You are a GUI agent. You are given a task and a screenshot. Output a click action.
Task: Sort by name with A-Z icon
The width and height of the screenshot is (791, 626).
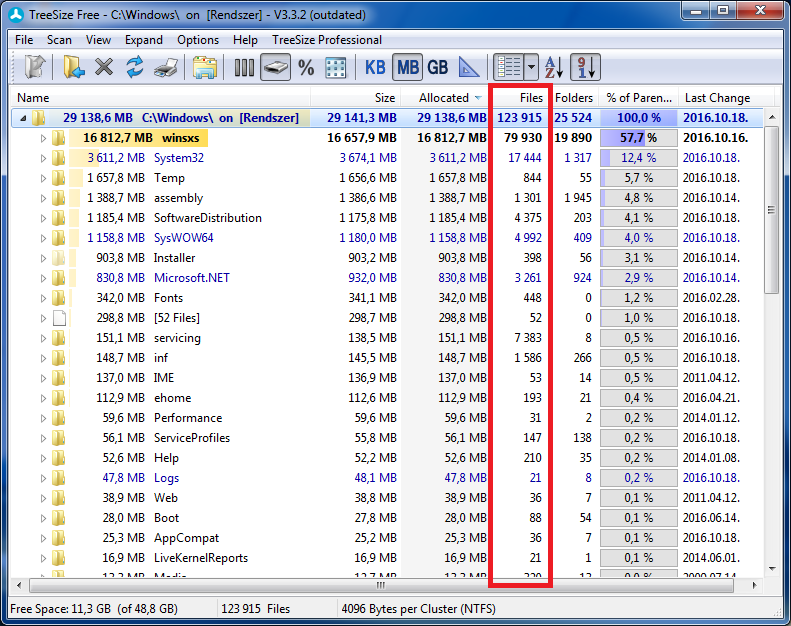tap(554, 68)
